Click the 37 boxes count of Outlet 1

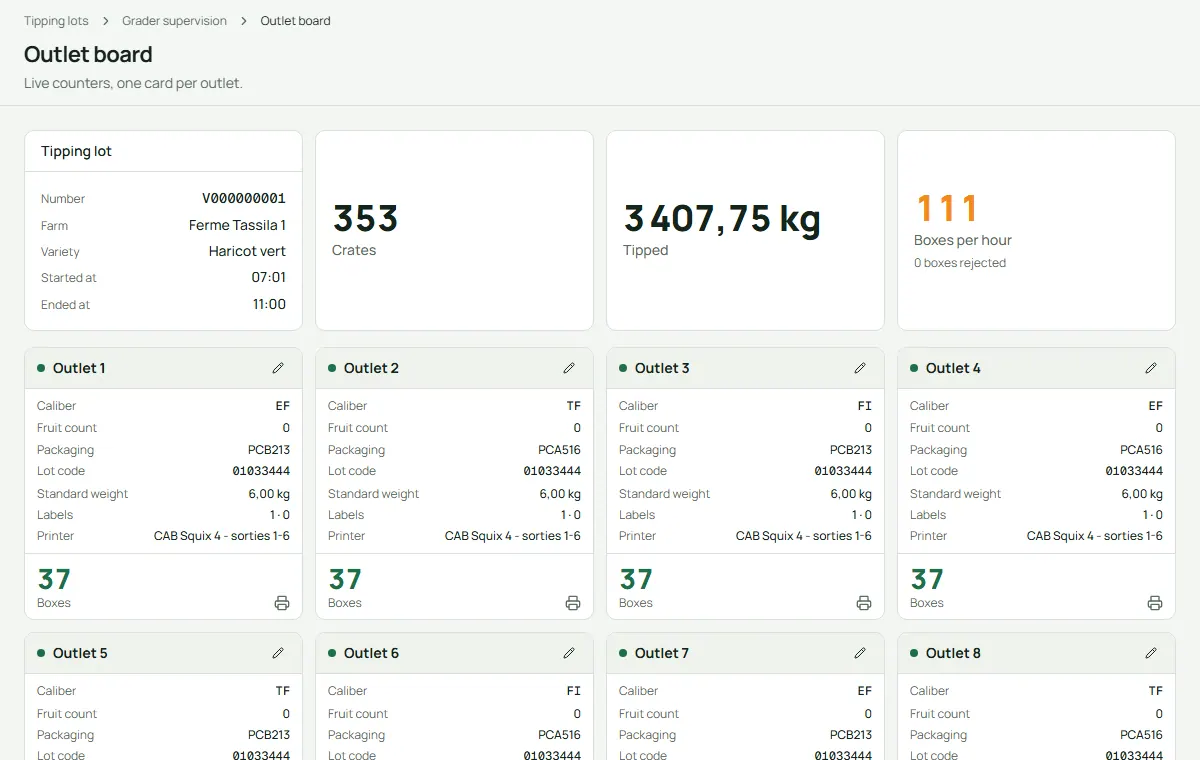coord(54,579)
